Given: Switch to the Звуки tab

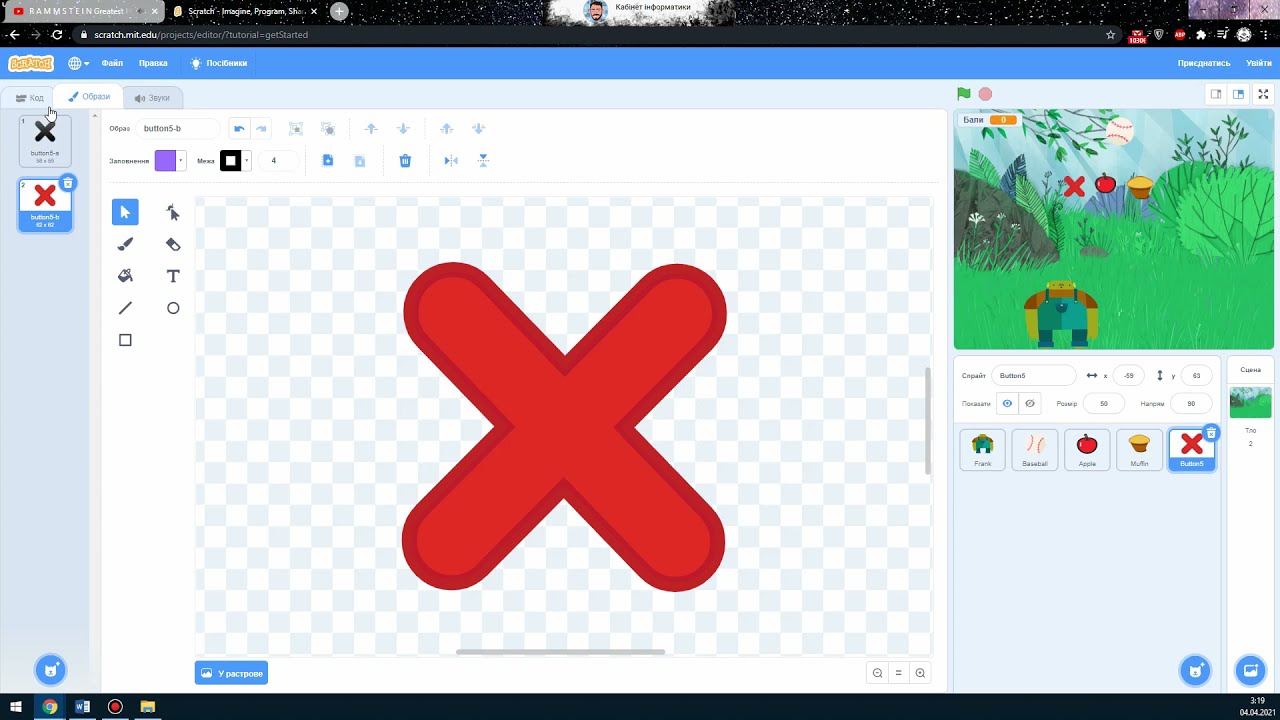Looking at the screenshot, I should (x=152, y=98).
